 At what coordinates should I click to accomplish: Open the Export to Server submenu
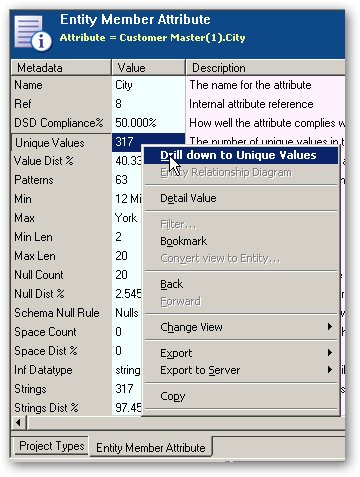(241, 370)
